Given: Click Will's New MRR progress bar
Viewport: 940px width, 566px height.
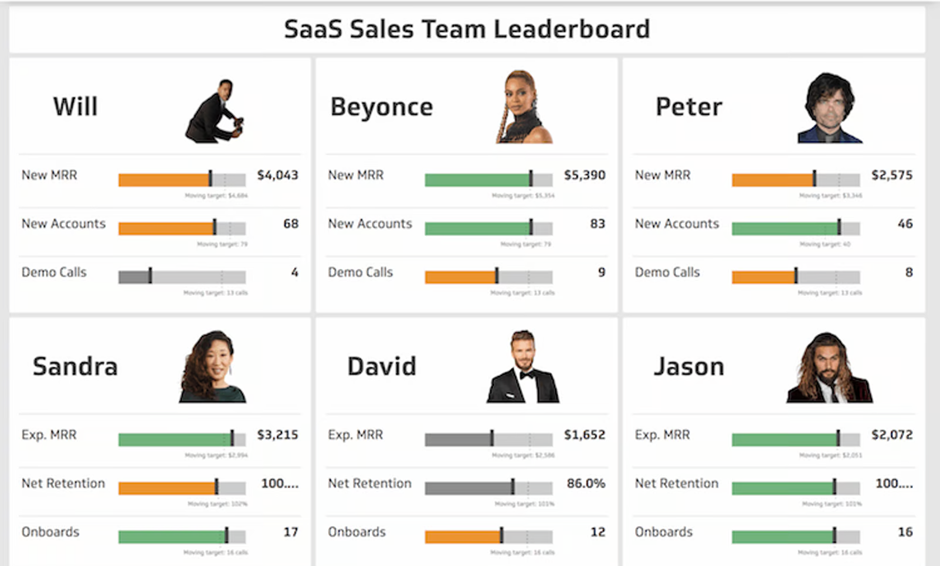Looking at the screenshot, I should (x=181, y=180).
